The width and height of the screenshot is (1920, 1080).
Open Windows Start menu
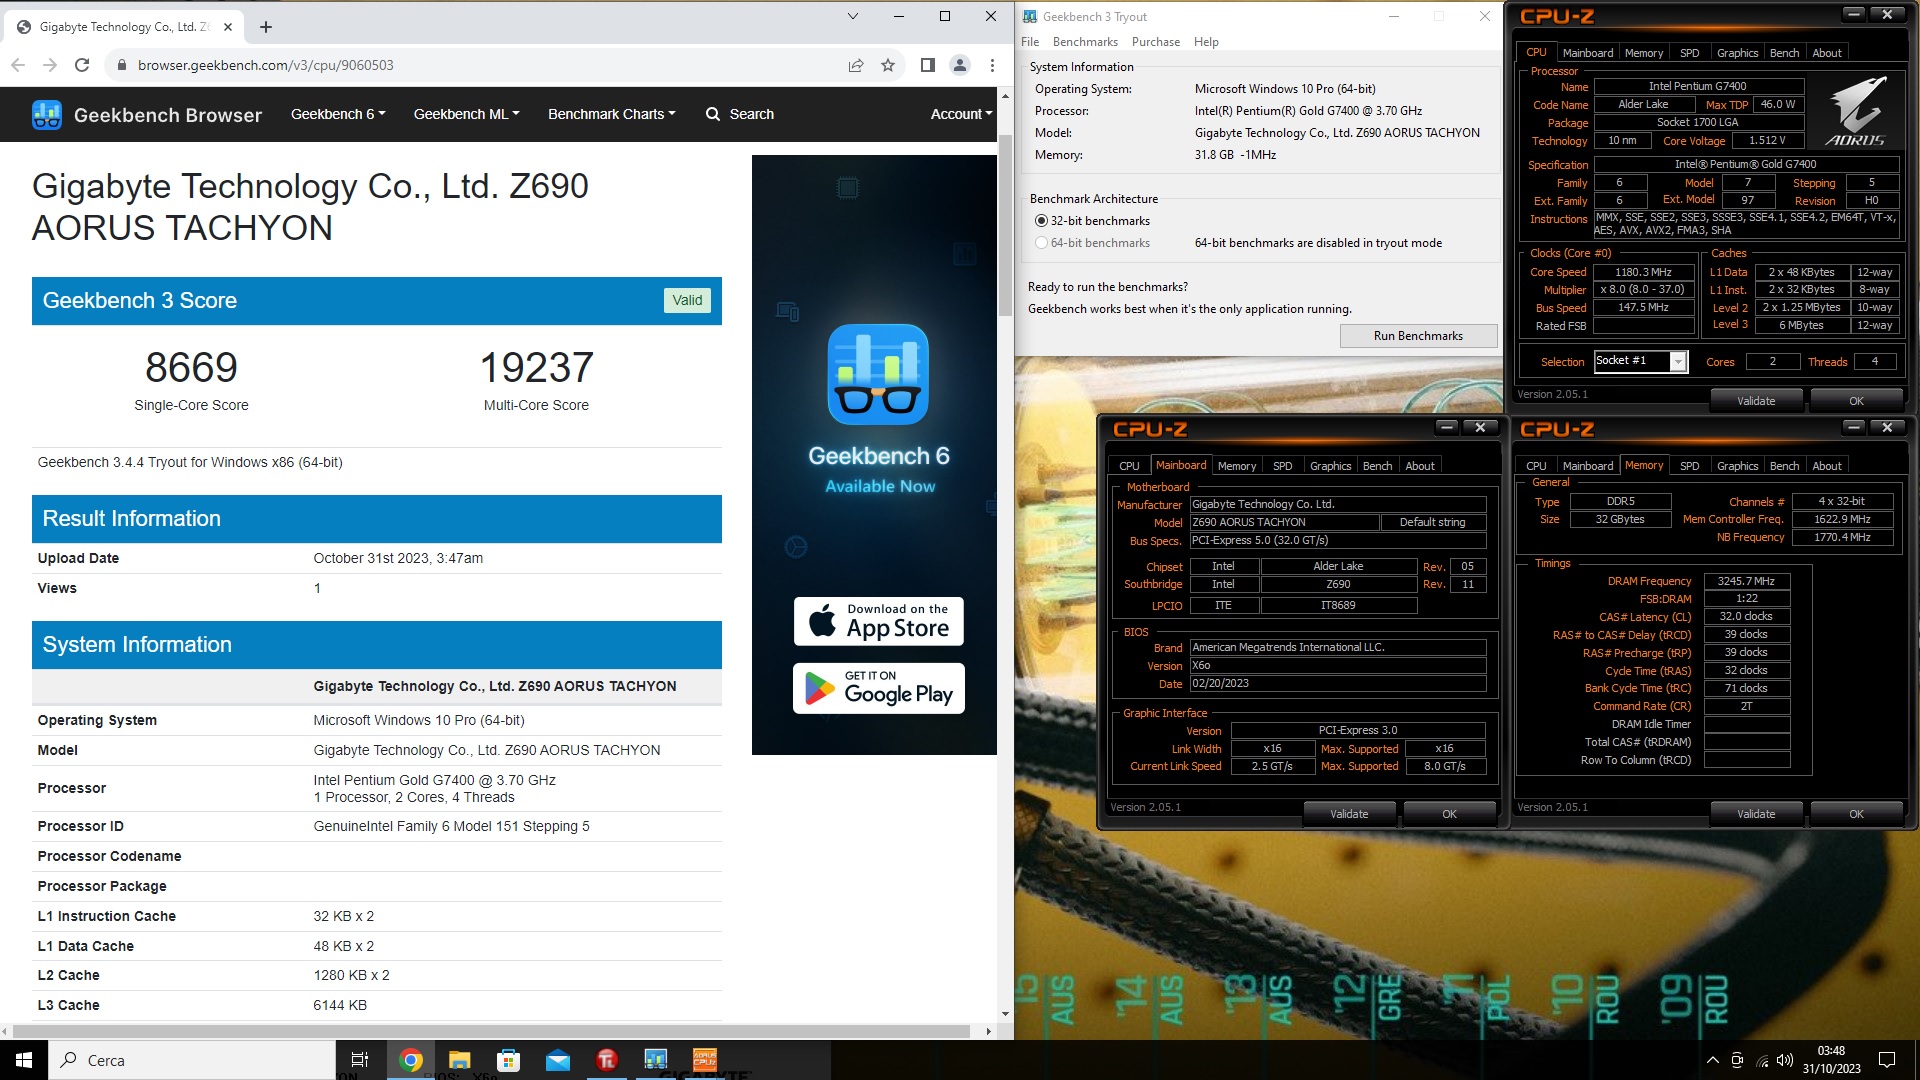24,1060
